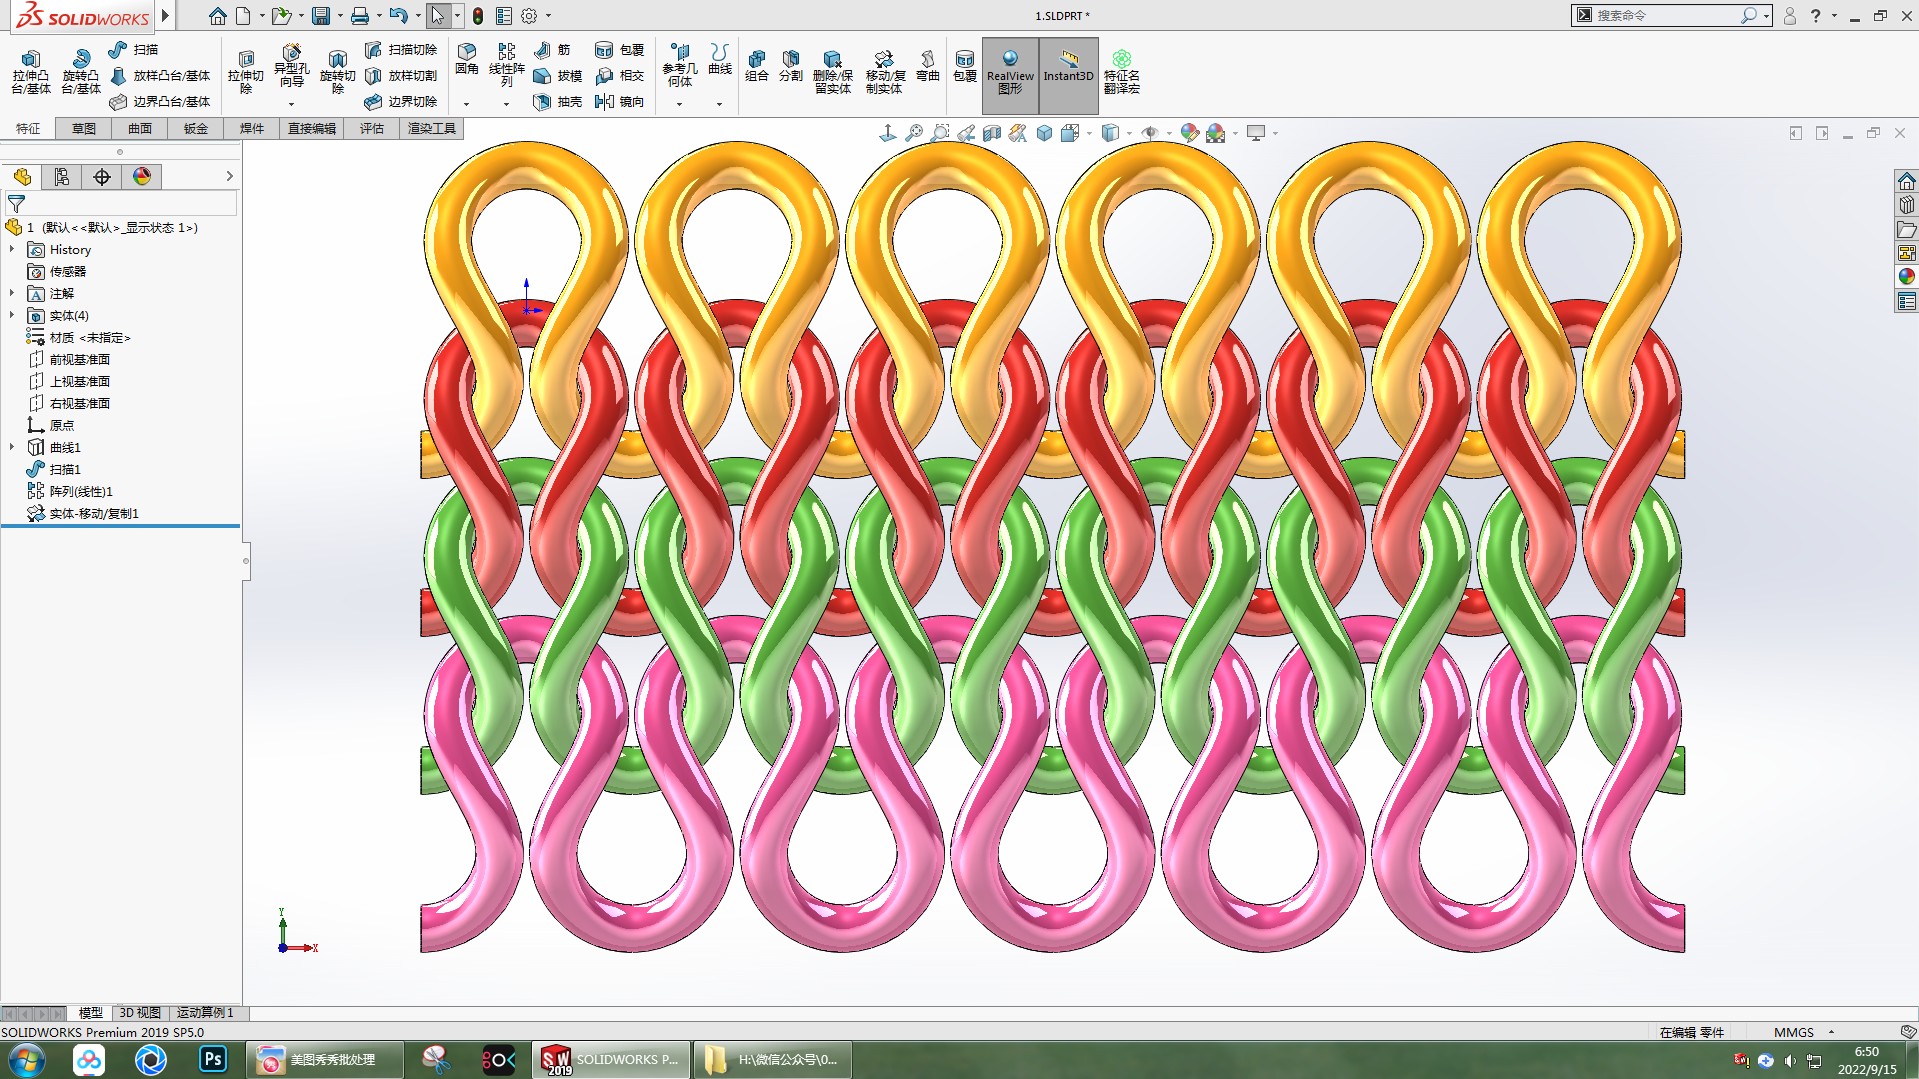Viewport: 1919px width, 1079px height.
Task: Choose the Shell tool (抽壳)
Action: (558, 101)
